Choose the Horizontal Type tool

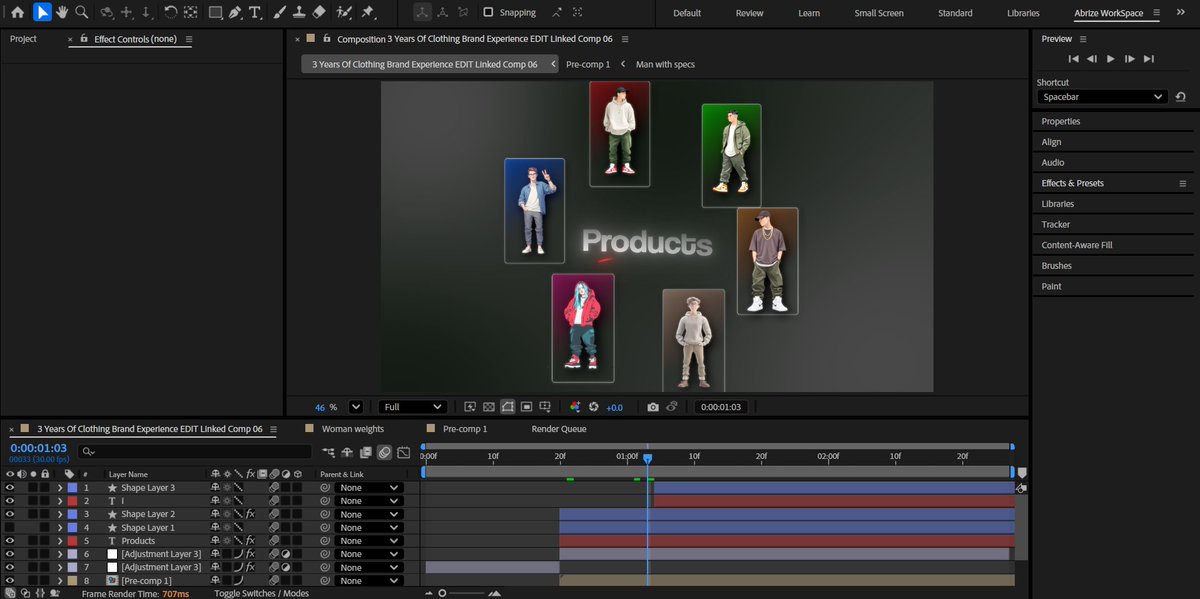coord(256,13)
